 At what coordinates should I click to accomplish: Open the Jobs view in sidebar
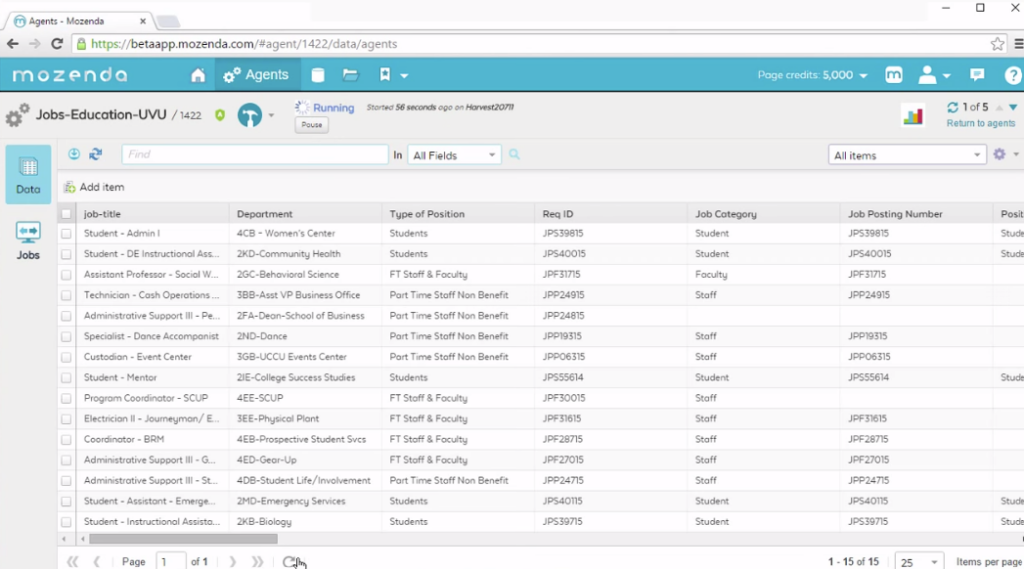click(28, 241)
